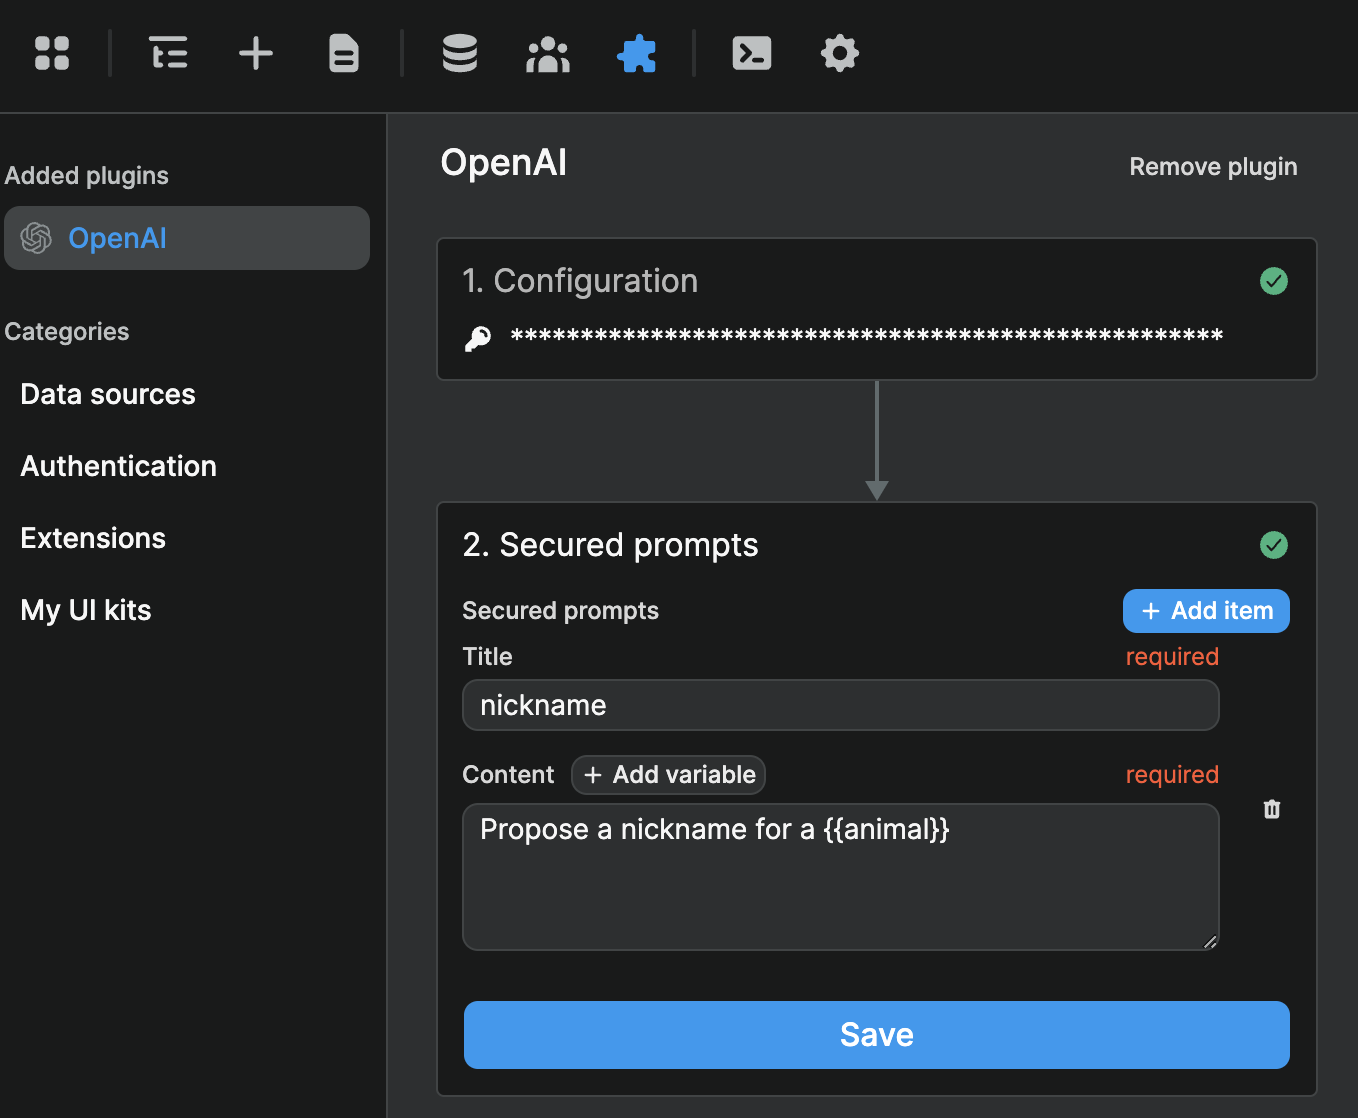Open the Authentication category
Screen dimensions: 1358x1118
coord(118,466)
